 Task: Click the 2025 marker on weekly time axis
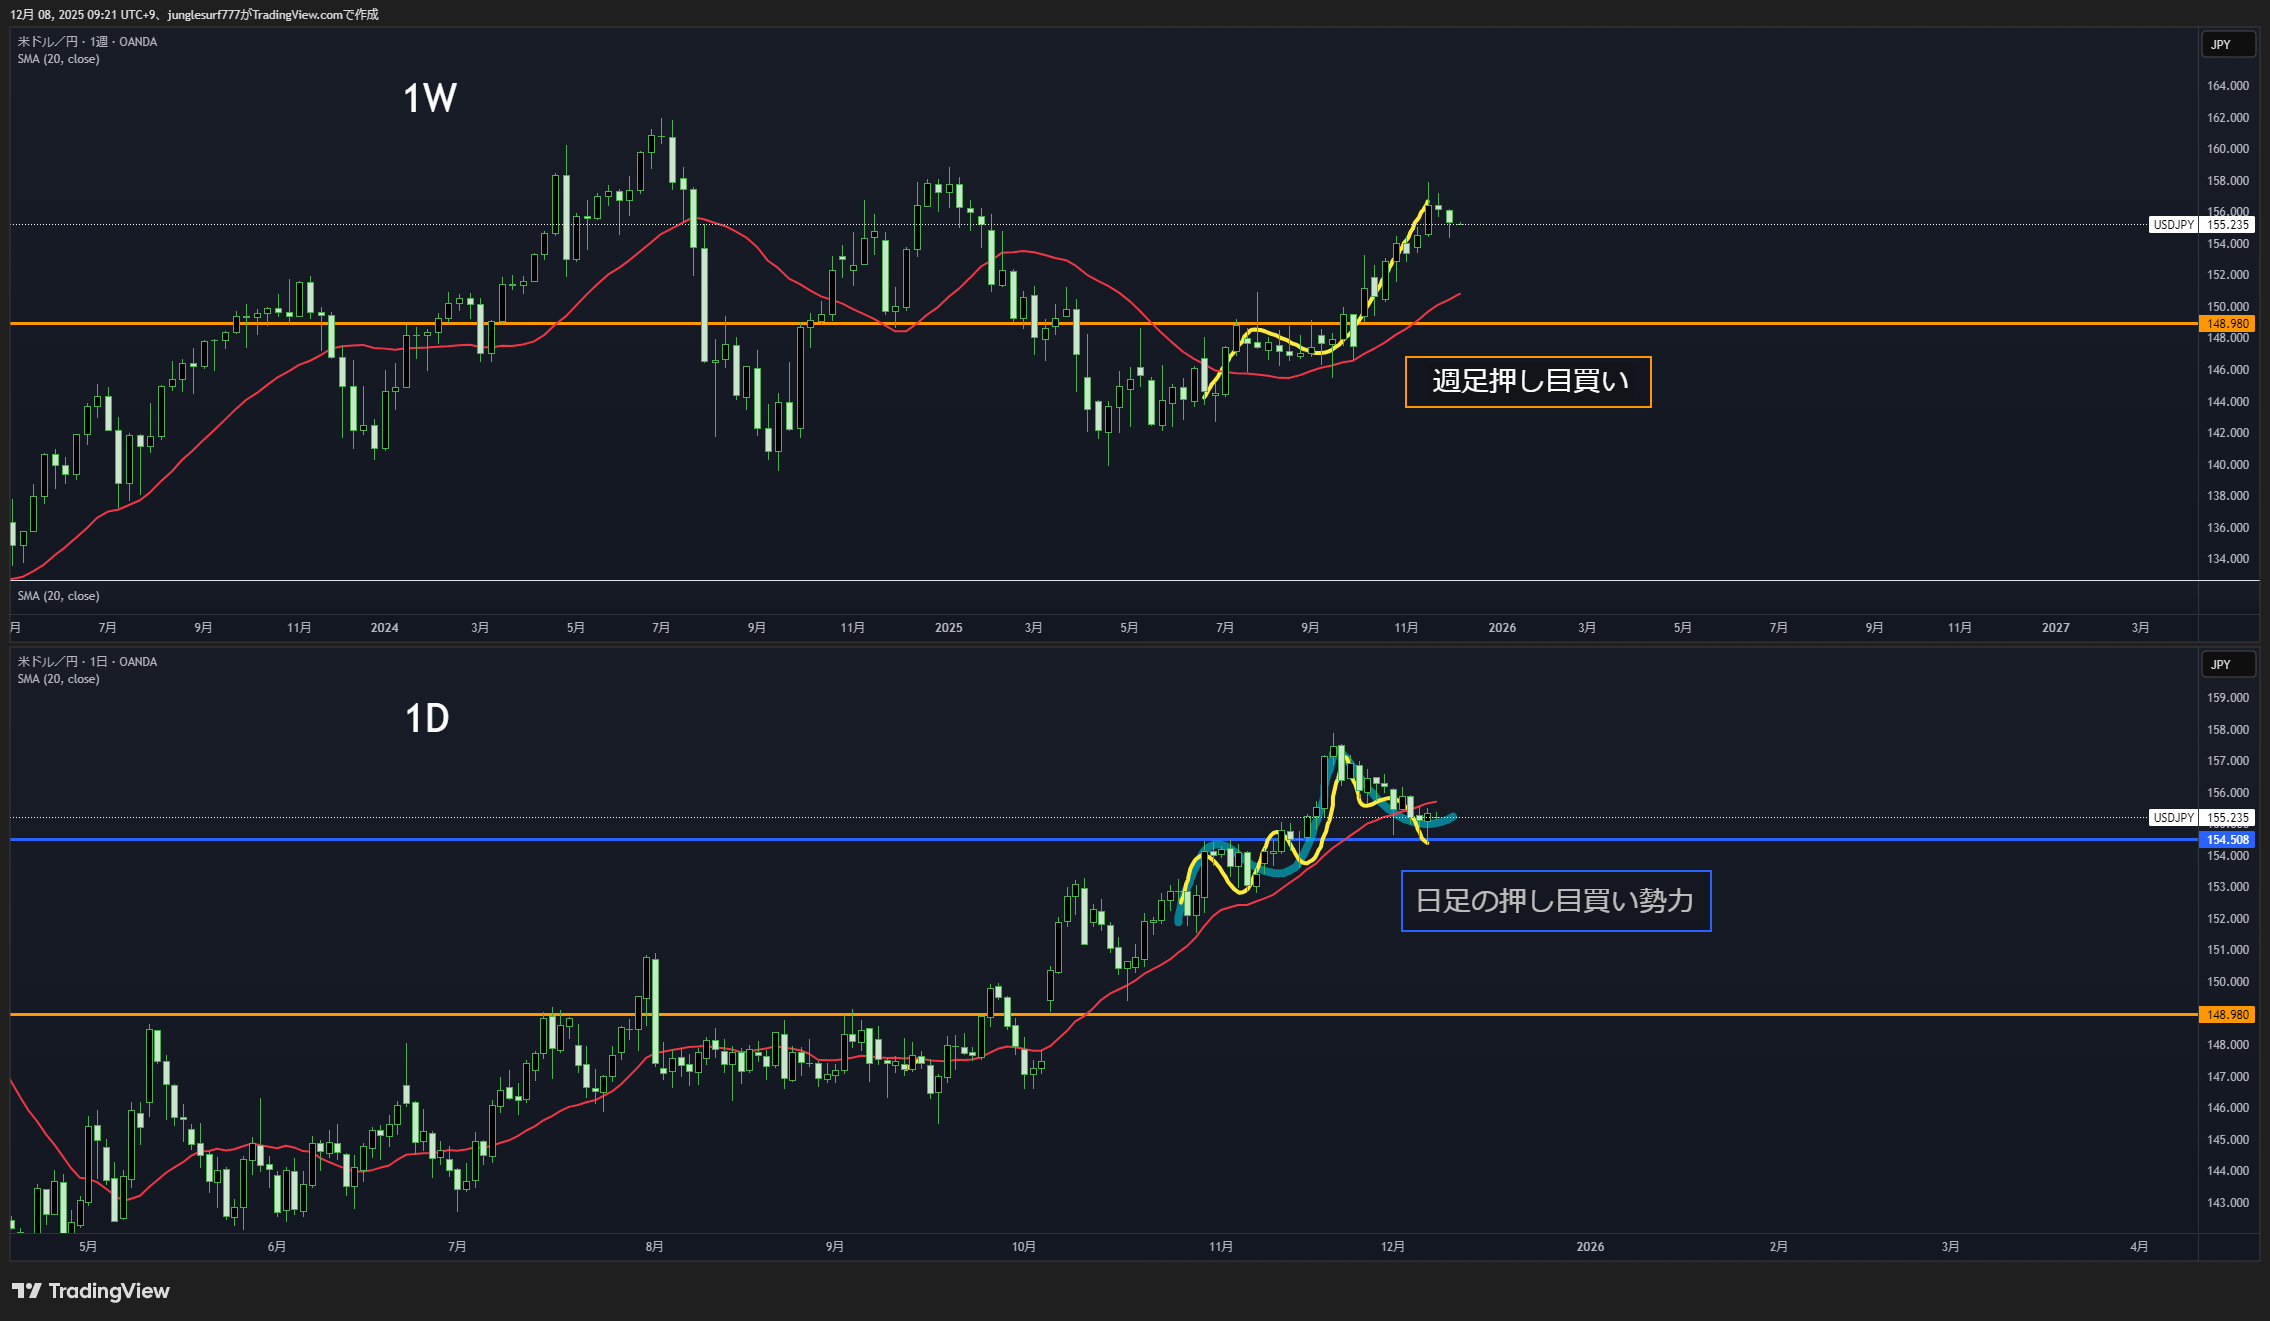[x=948, y=628]
